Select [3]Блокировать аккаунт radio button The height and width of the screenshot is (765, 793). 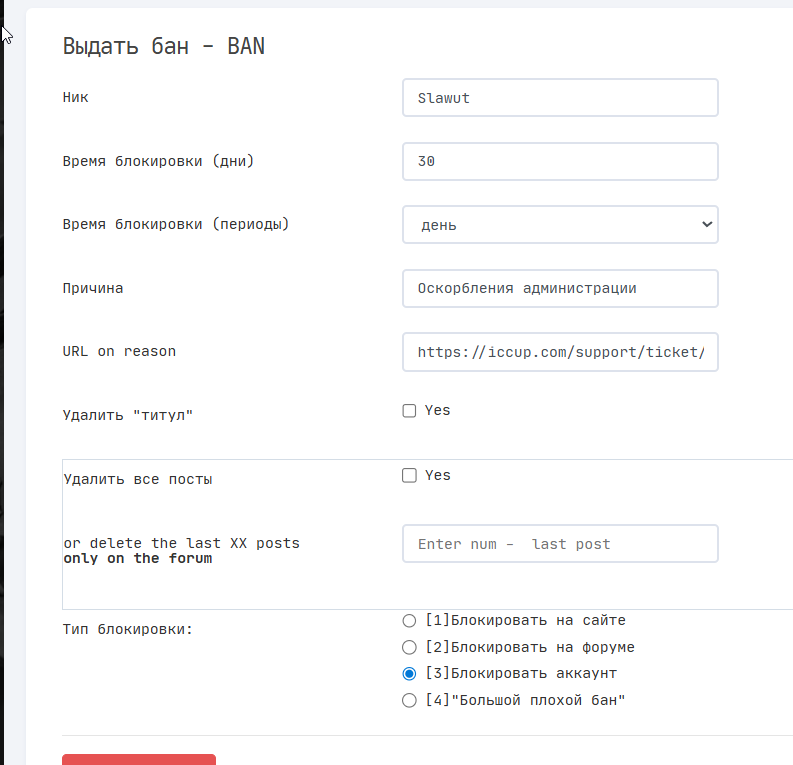(x=409, y=674)
